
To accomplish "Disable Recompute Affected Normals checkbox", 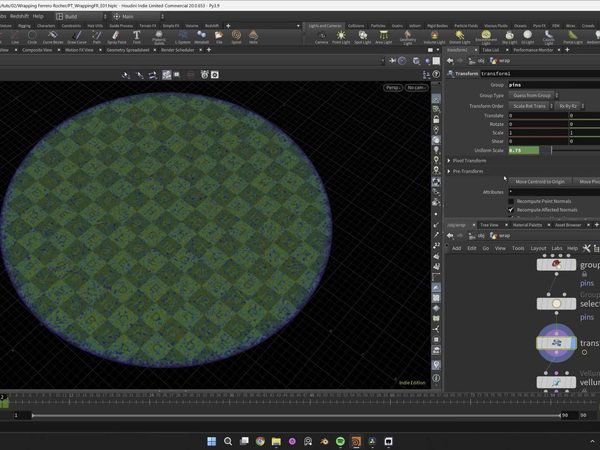I will coord(512,211).
